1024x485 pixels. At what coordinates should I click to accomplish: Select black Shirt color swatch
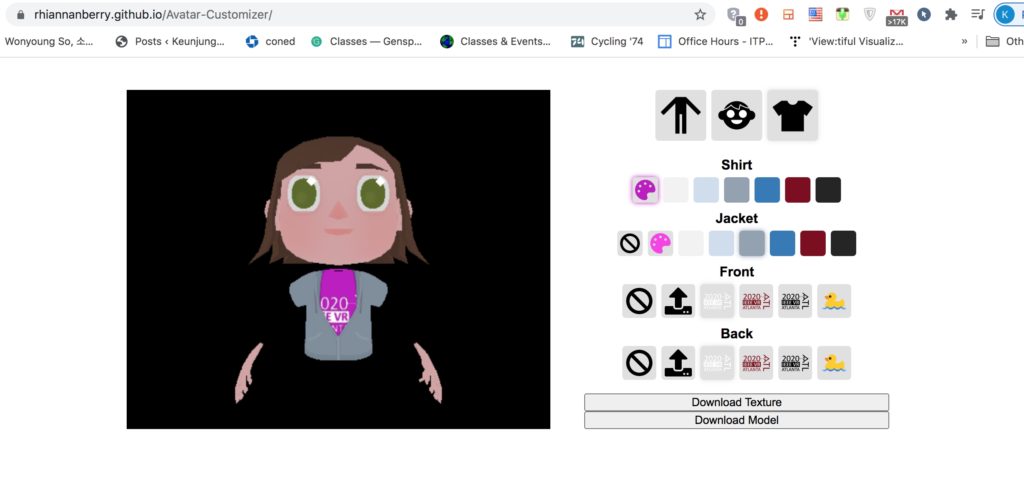click(x=828, y=190)
